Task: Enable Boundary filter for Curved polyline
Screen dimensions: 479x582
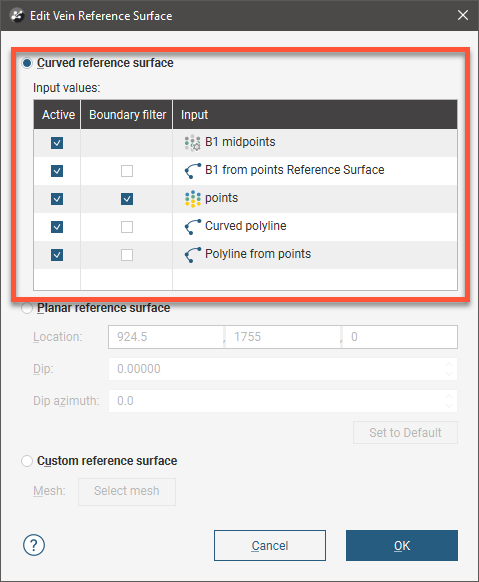Action: click(127, 227)
